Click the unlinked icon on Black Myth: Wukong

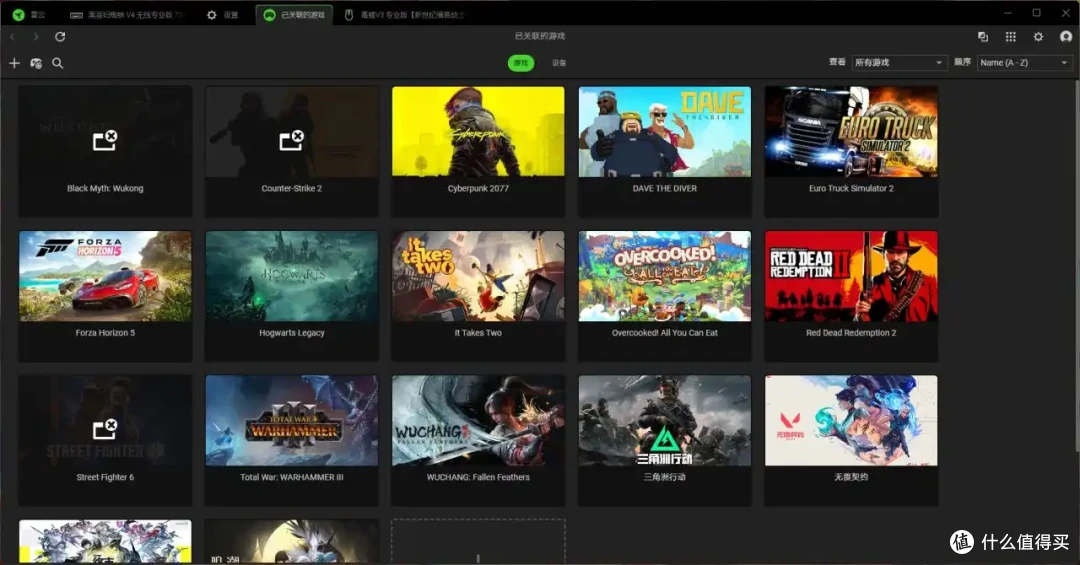click(x=105, y=140)
